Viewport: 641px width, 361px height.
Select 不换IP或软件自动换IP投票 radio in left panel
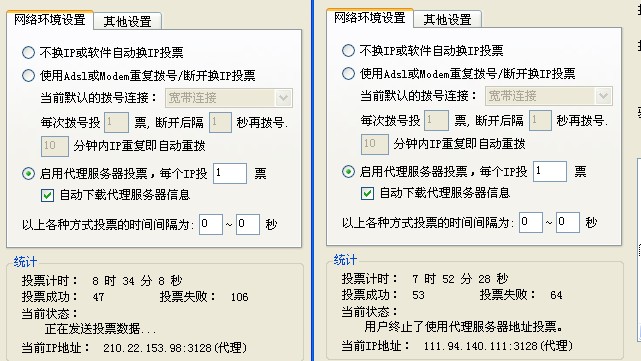[x=28, y=52]
